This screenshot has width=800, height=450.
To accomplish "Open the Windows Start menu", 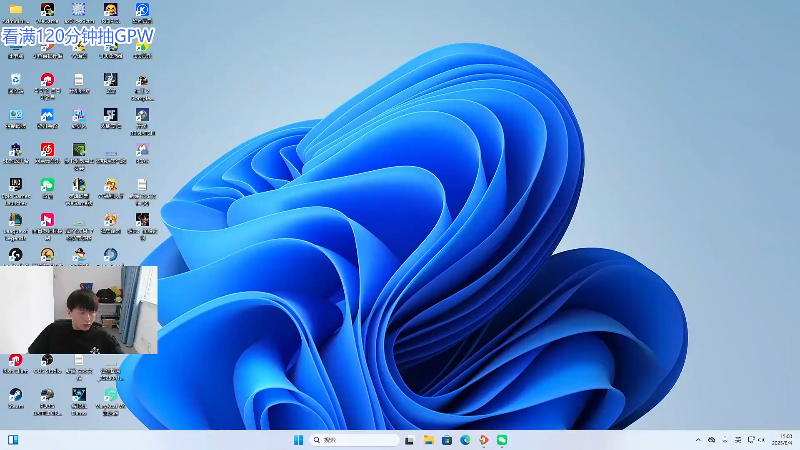I will point(298,440).
